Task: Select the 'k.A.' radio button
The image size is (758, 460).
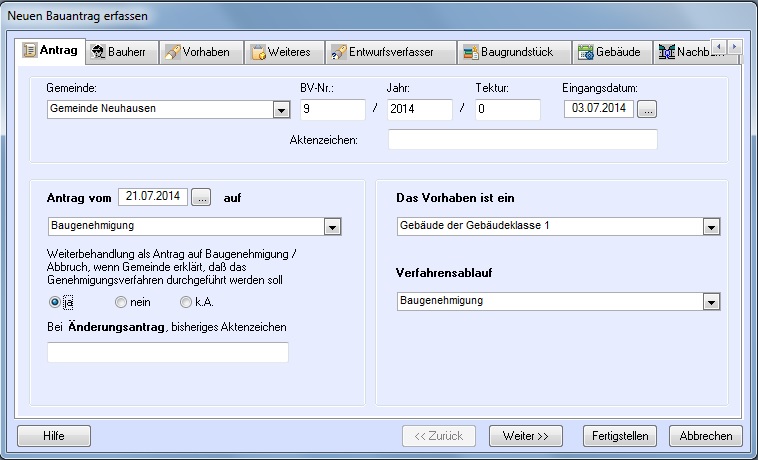Action: [x=186, y=302]
